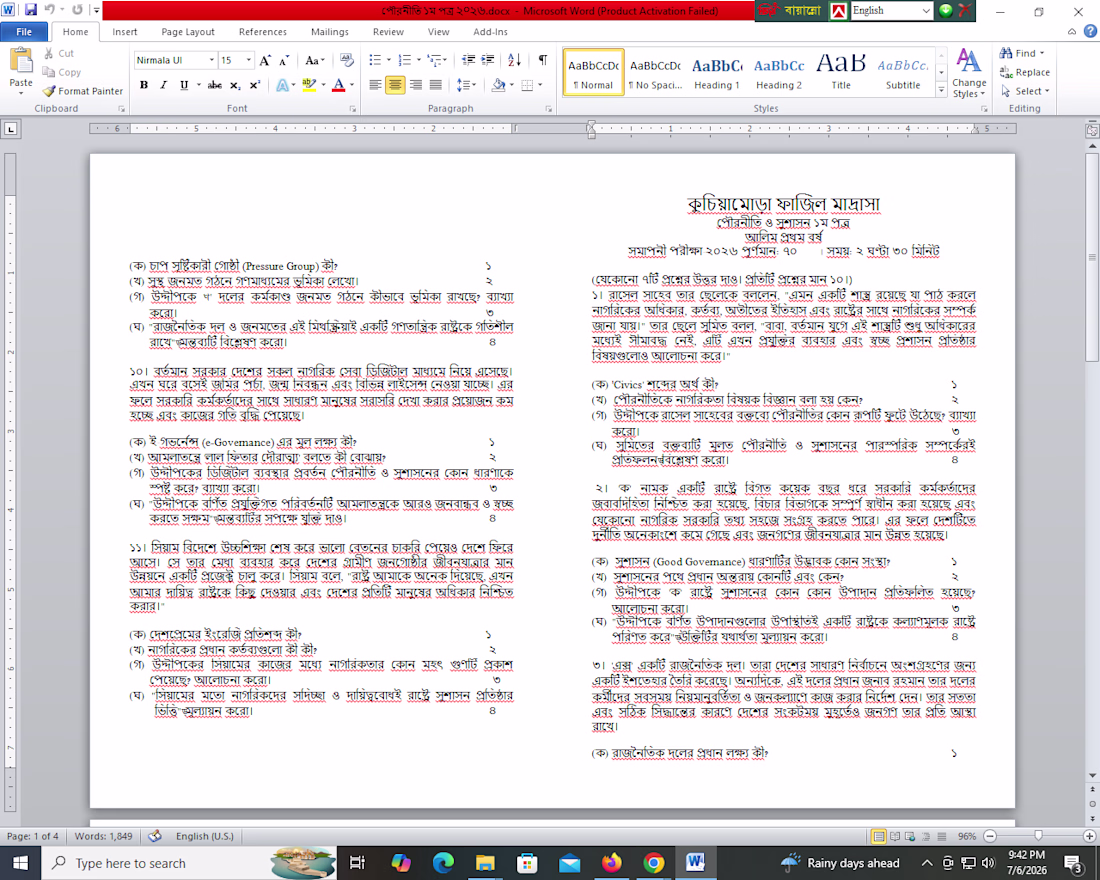Click the Grow Font icon
The height and width of the screenshot is (880, 1100).
point(264,60)
